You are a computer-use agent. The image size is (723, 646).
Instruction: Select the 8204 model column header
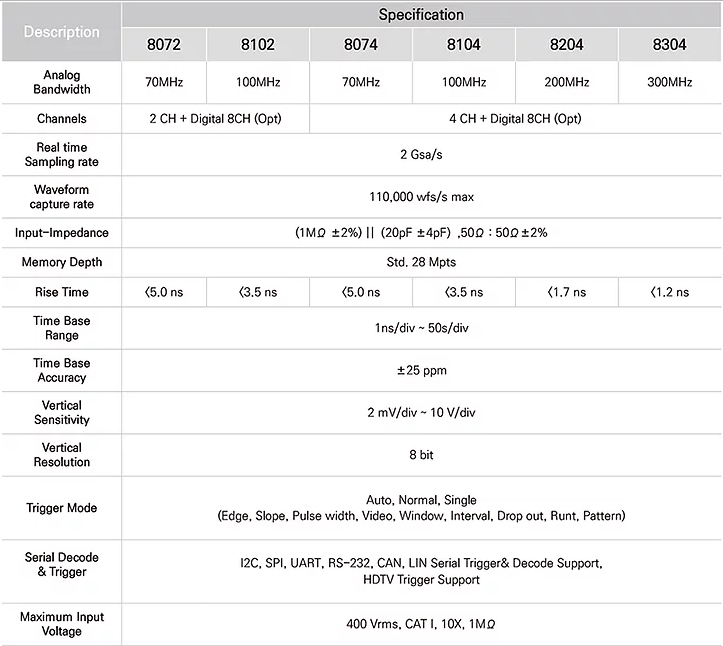566,45
